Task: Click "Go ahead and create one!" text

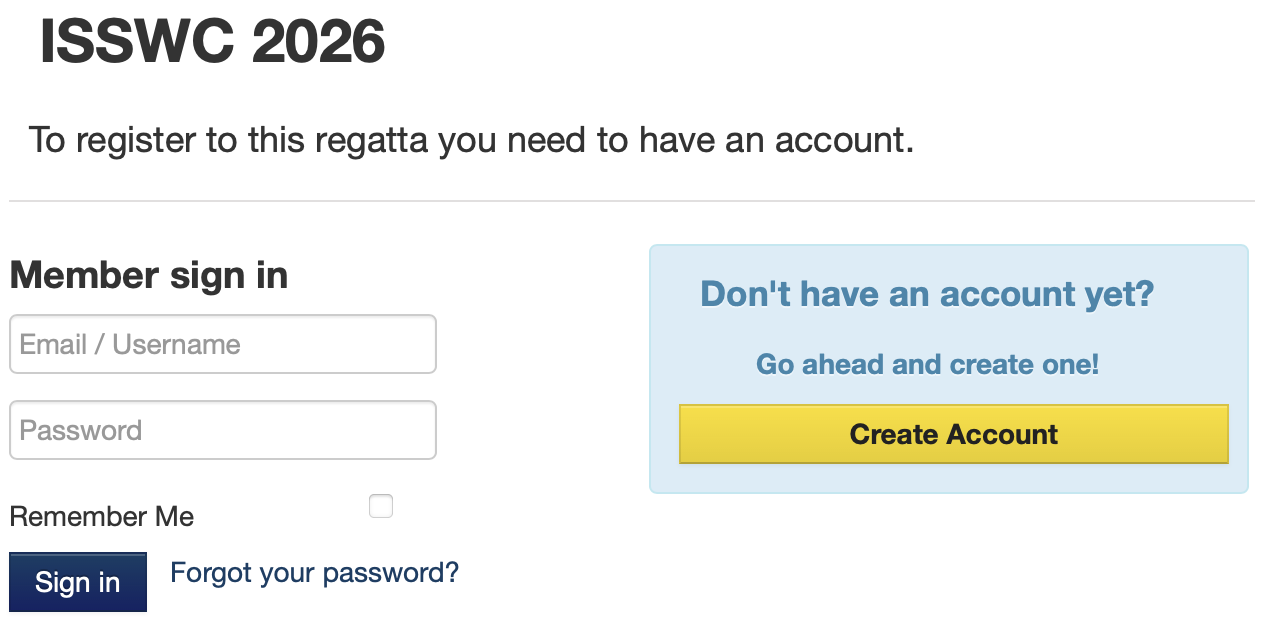Action: point(927,364)
